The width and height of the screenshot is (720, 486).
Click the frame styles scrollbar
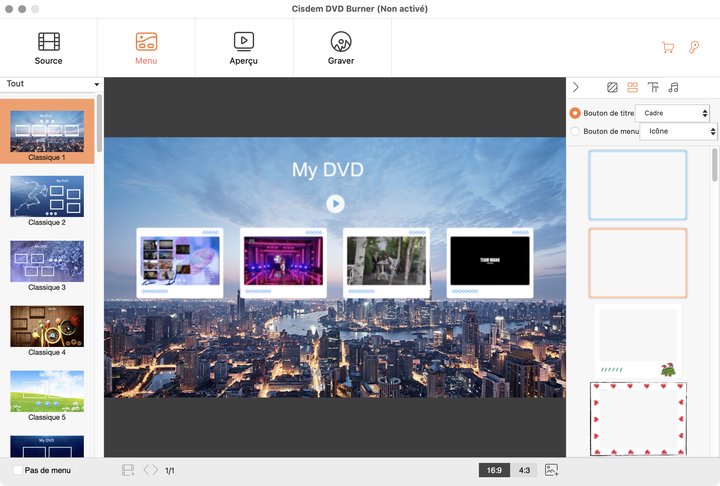coord(714,164)
